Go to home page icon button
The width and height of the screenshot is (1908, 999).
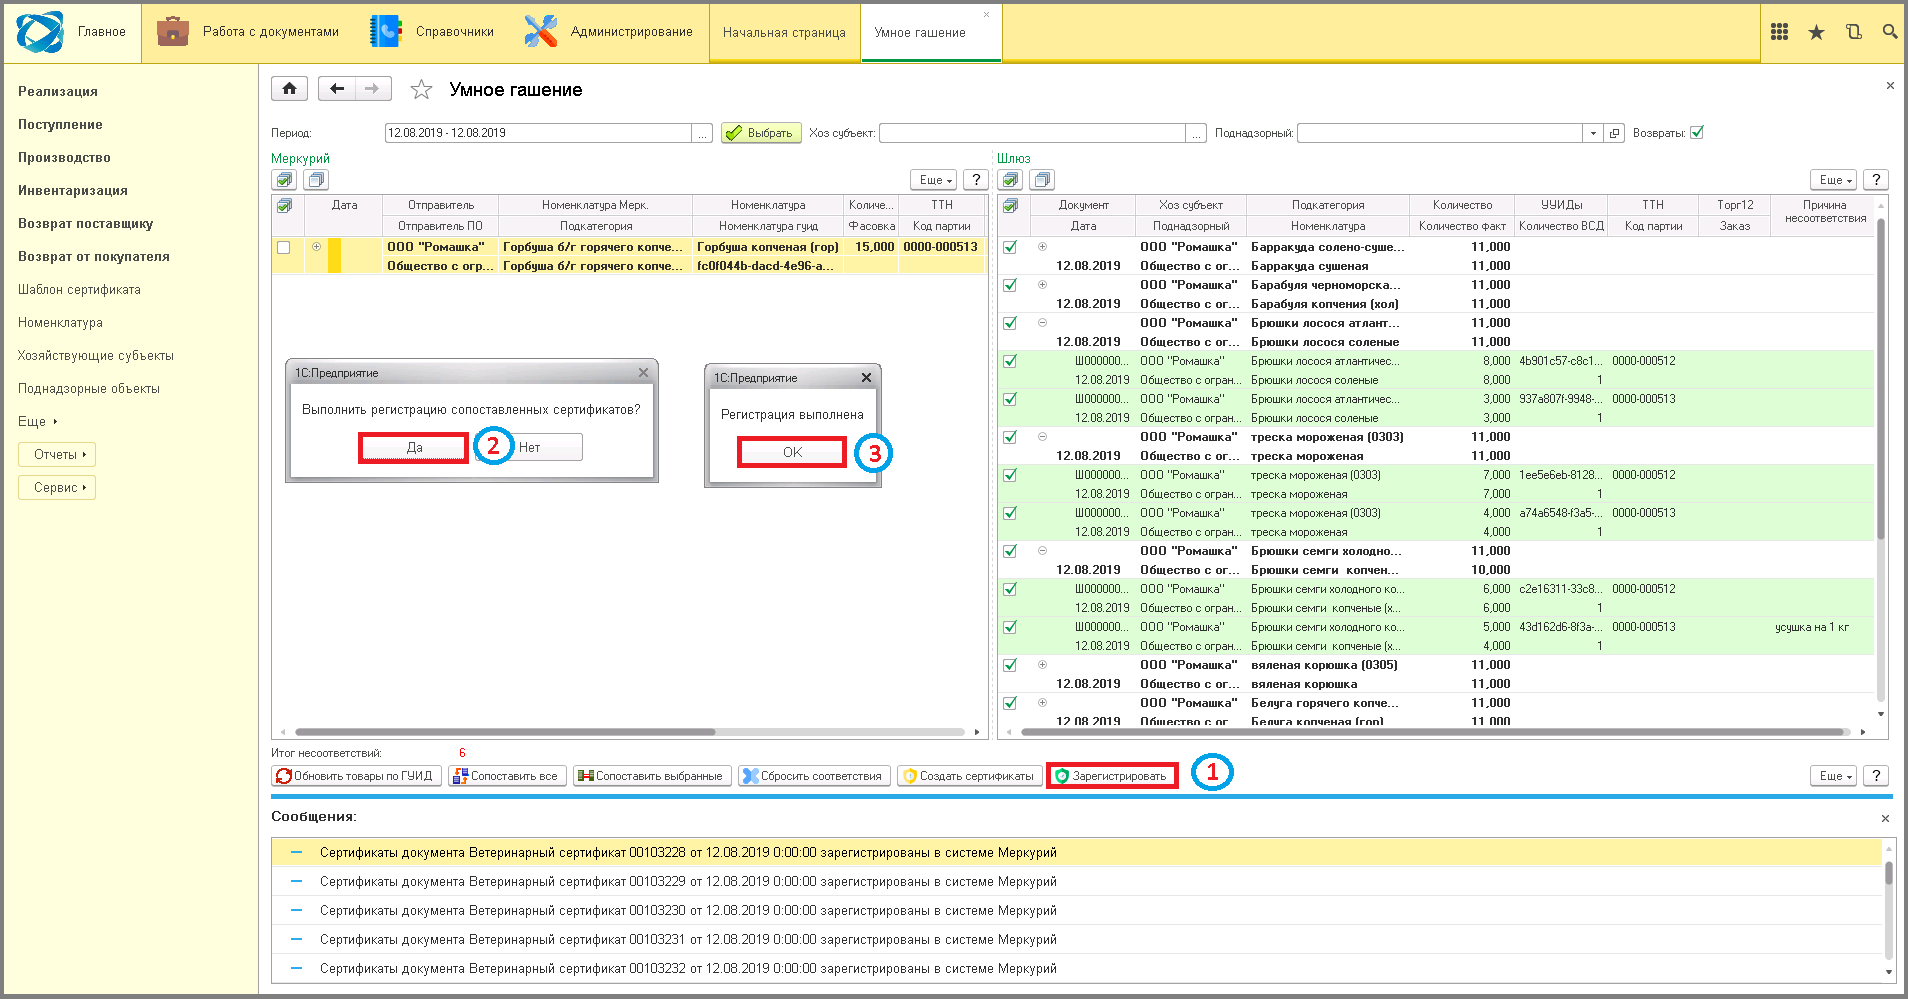tap(289, 89)
